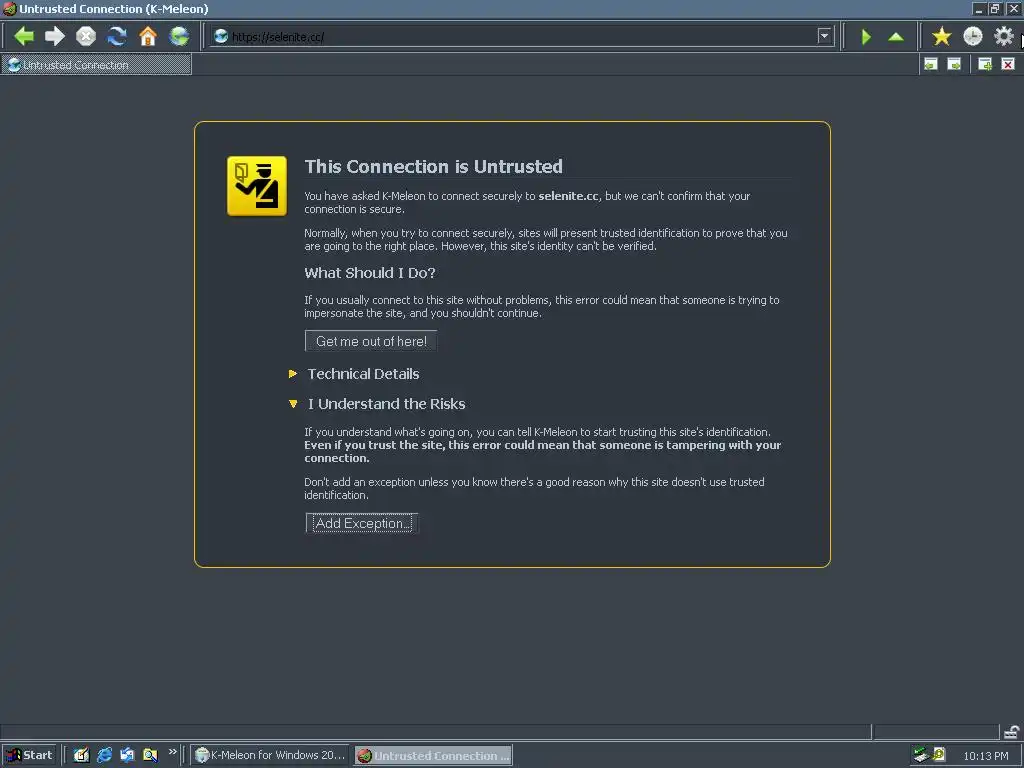Click the 'What Should I Do?' heading
Screen dimensions: 1024x768
pyautogui.click(x=370, y=273)
